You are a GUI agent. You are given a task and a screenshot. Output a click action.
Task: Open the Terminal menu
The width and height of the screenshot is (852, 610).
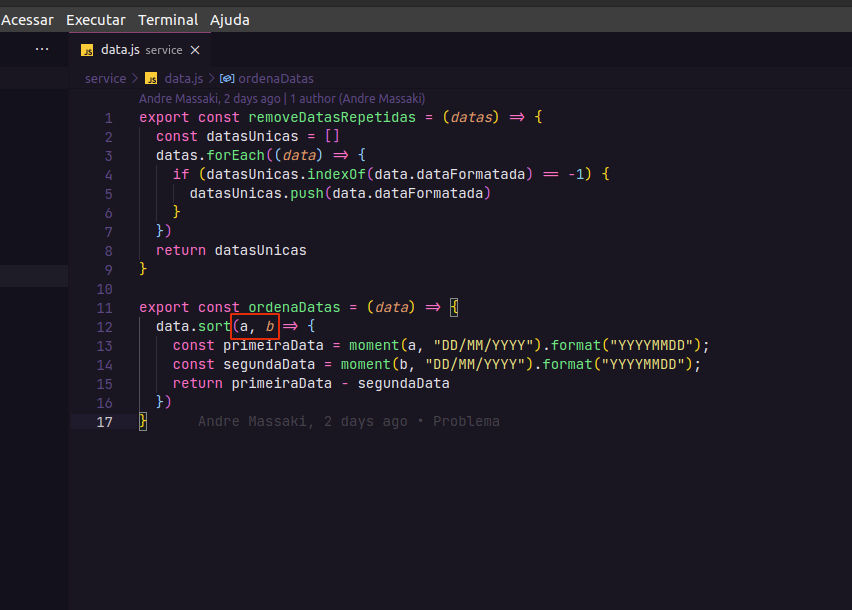(x=168, y=20)
